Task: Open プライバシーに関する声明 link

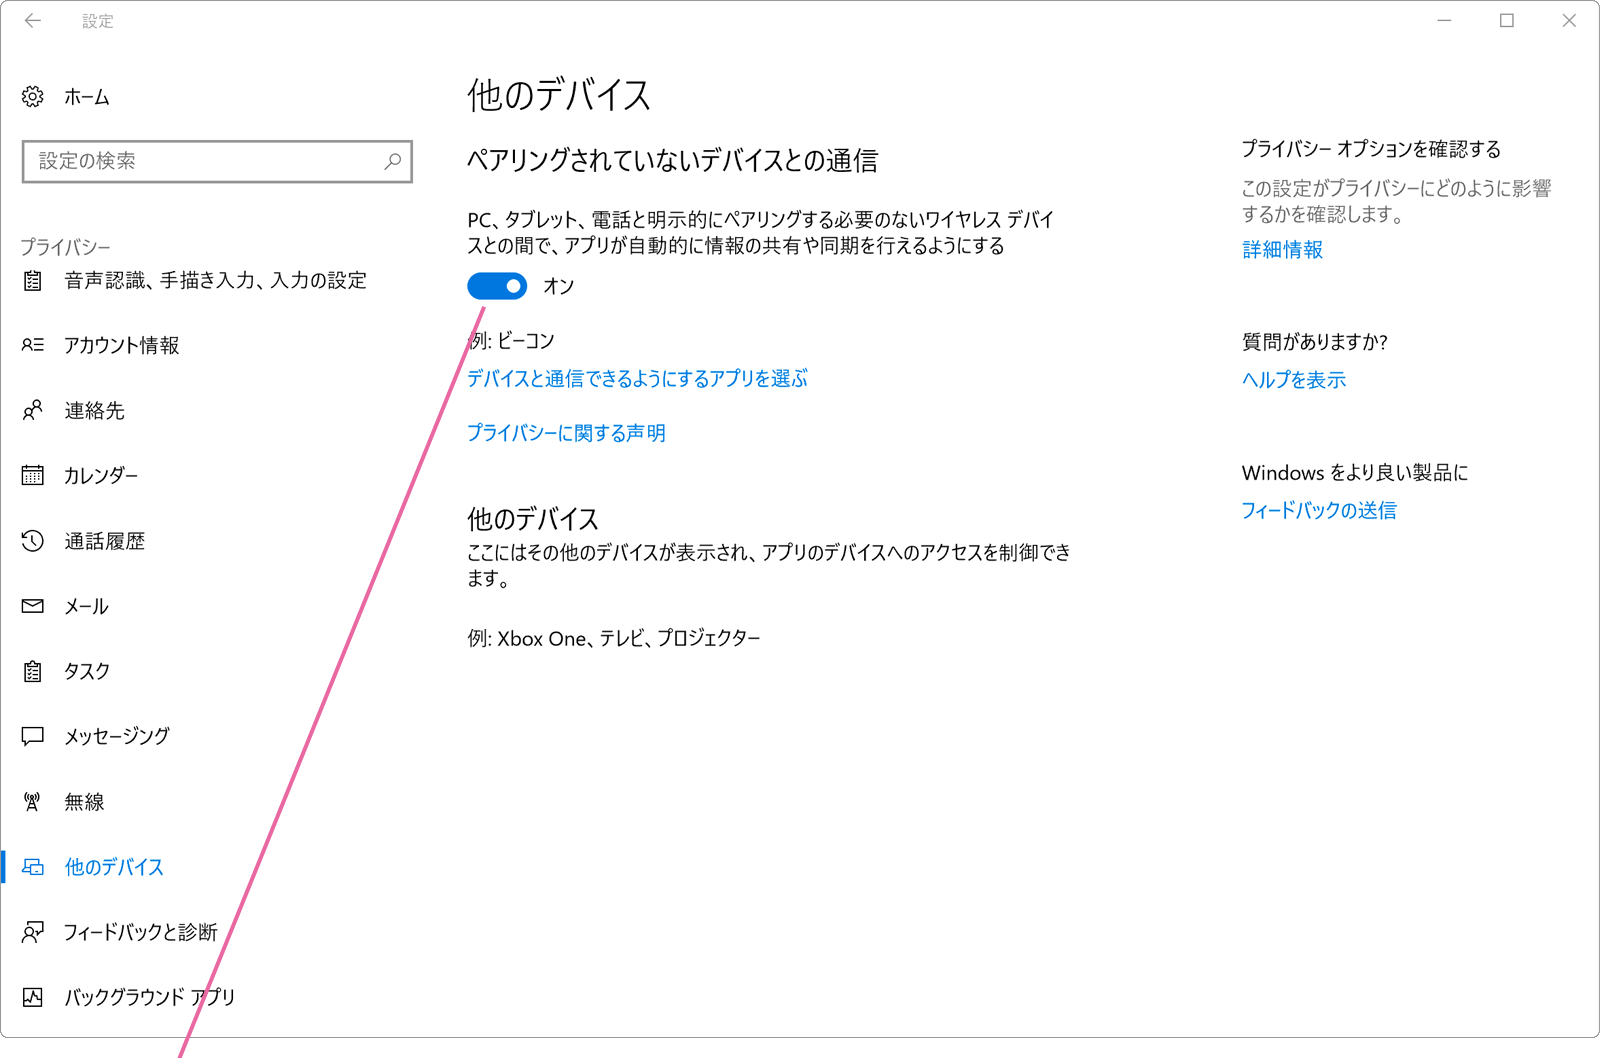Action: coord(566,433)
